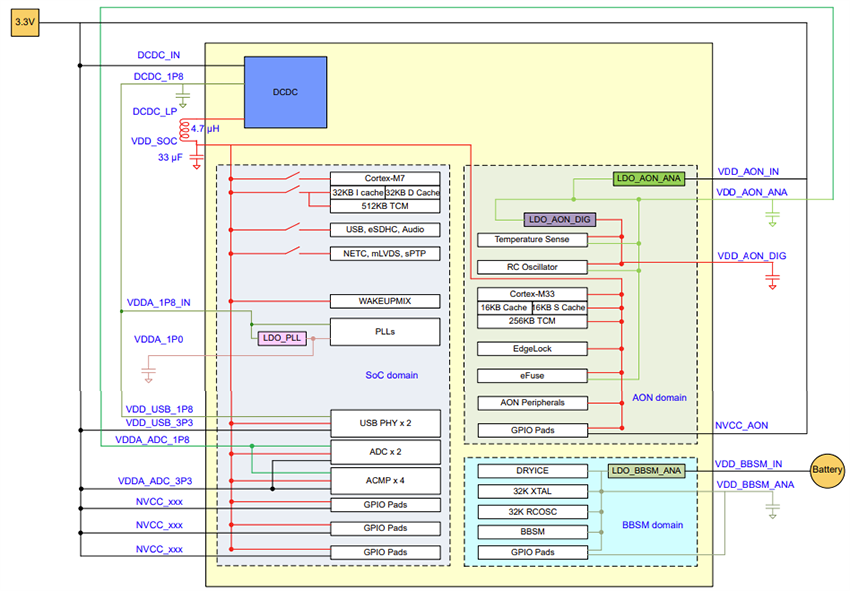850x591 pixels.
Task: Click the LDO_PLL regulator block
Action: pos(280,338)
